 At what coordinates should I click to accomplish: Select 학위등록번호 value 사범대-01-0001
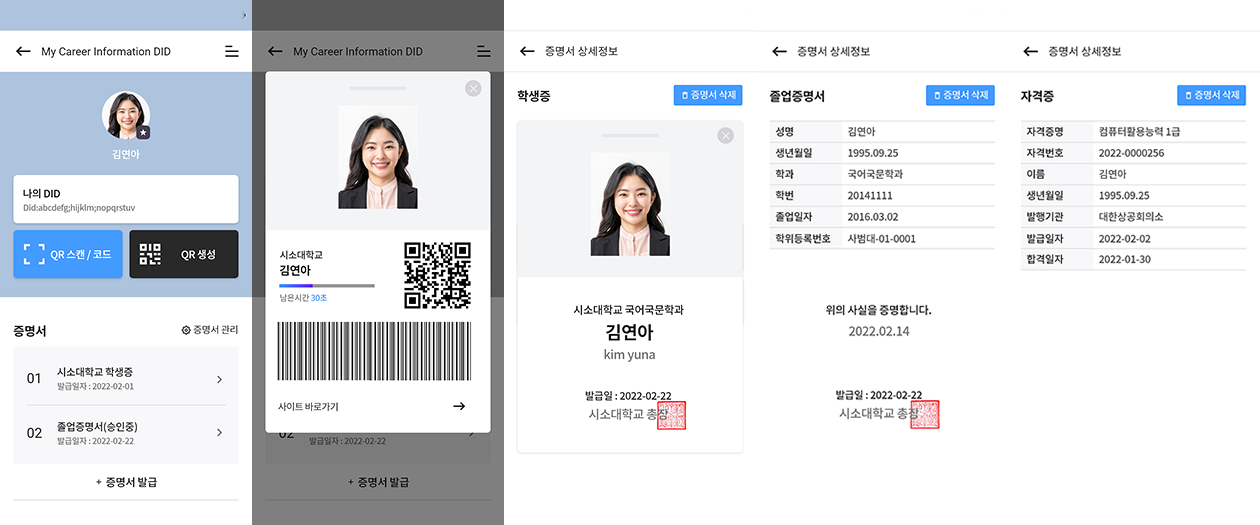click(x=882, y=239)
